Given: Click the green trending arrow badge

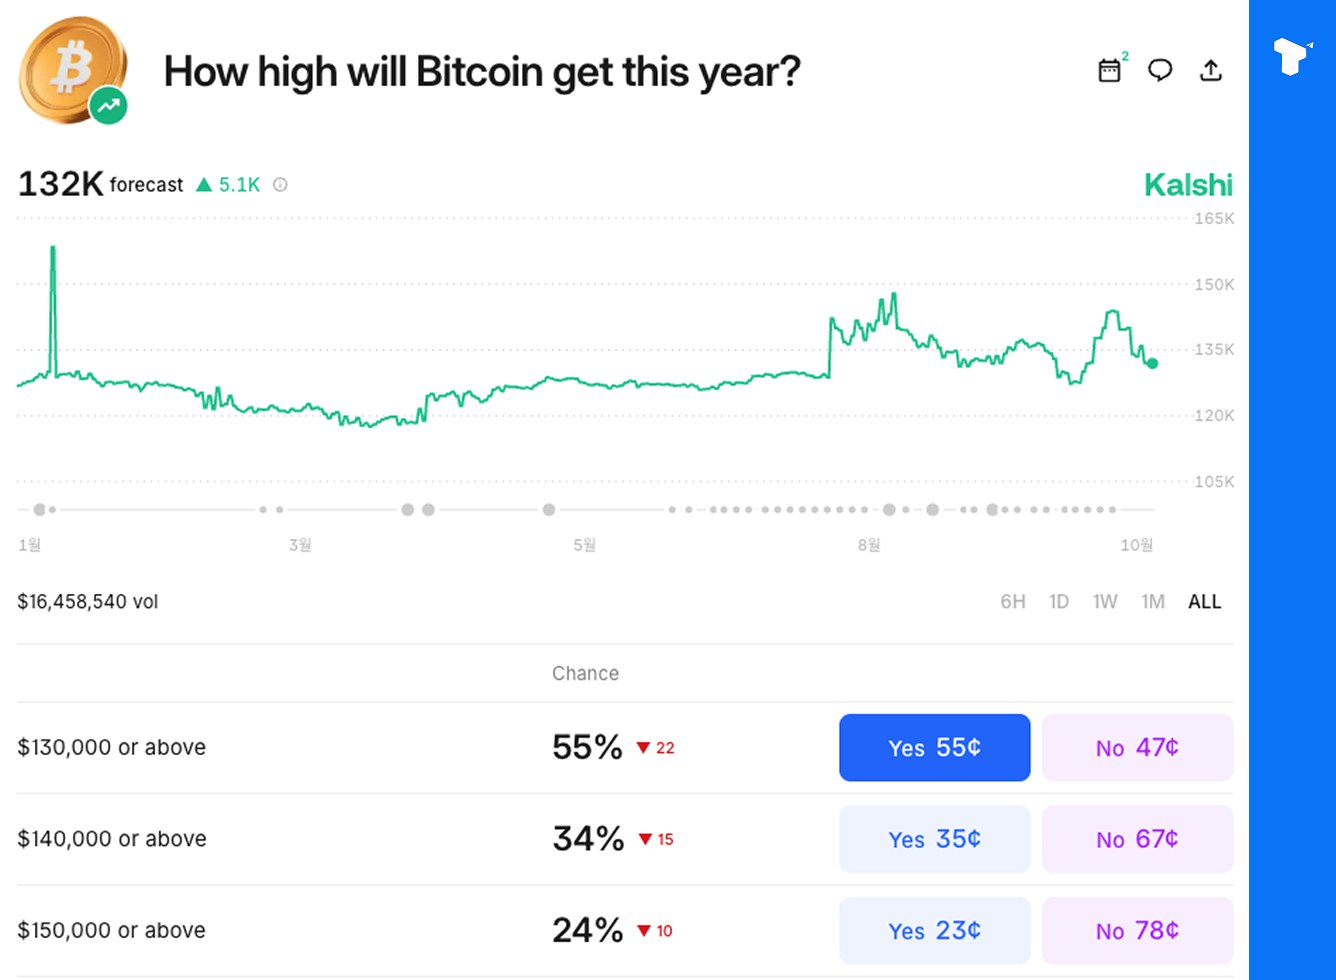Looking at the screenshot, I should (x=108, y=104).
